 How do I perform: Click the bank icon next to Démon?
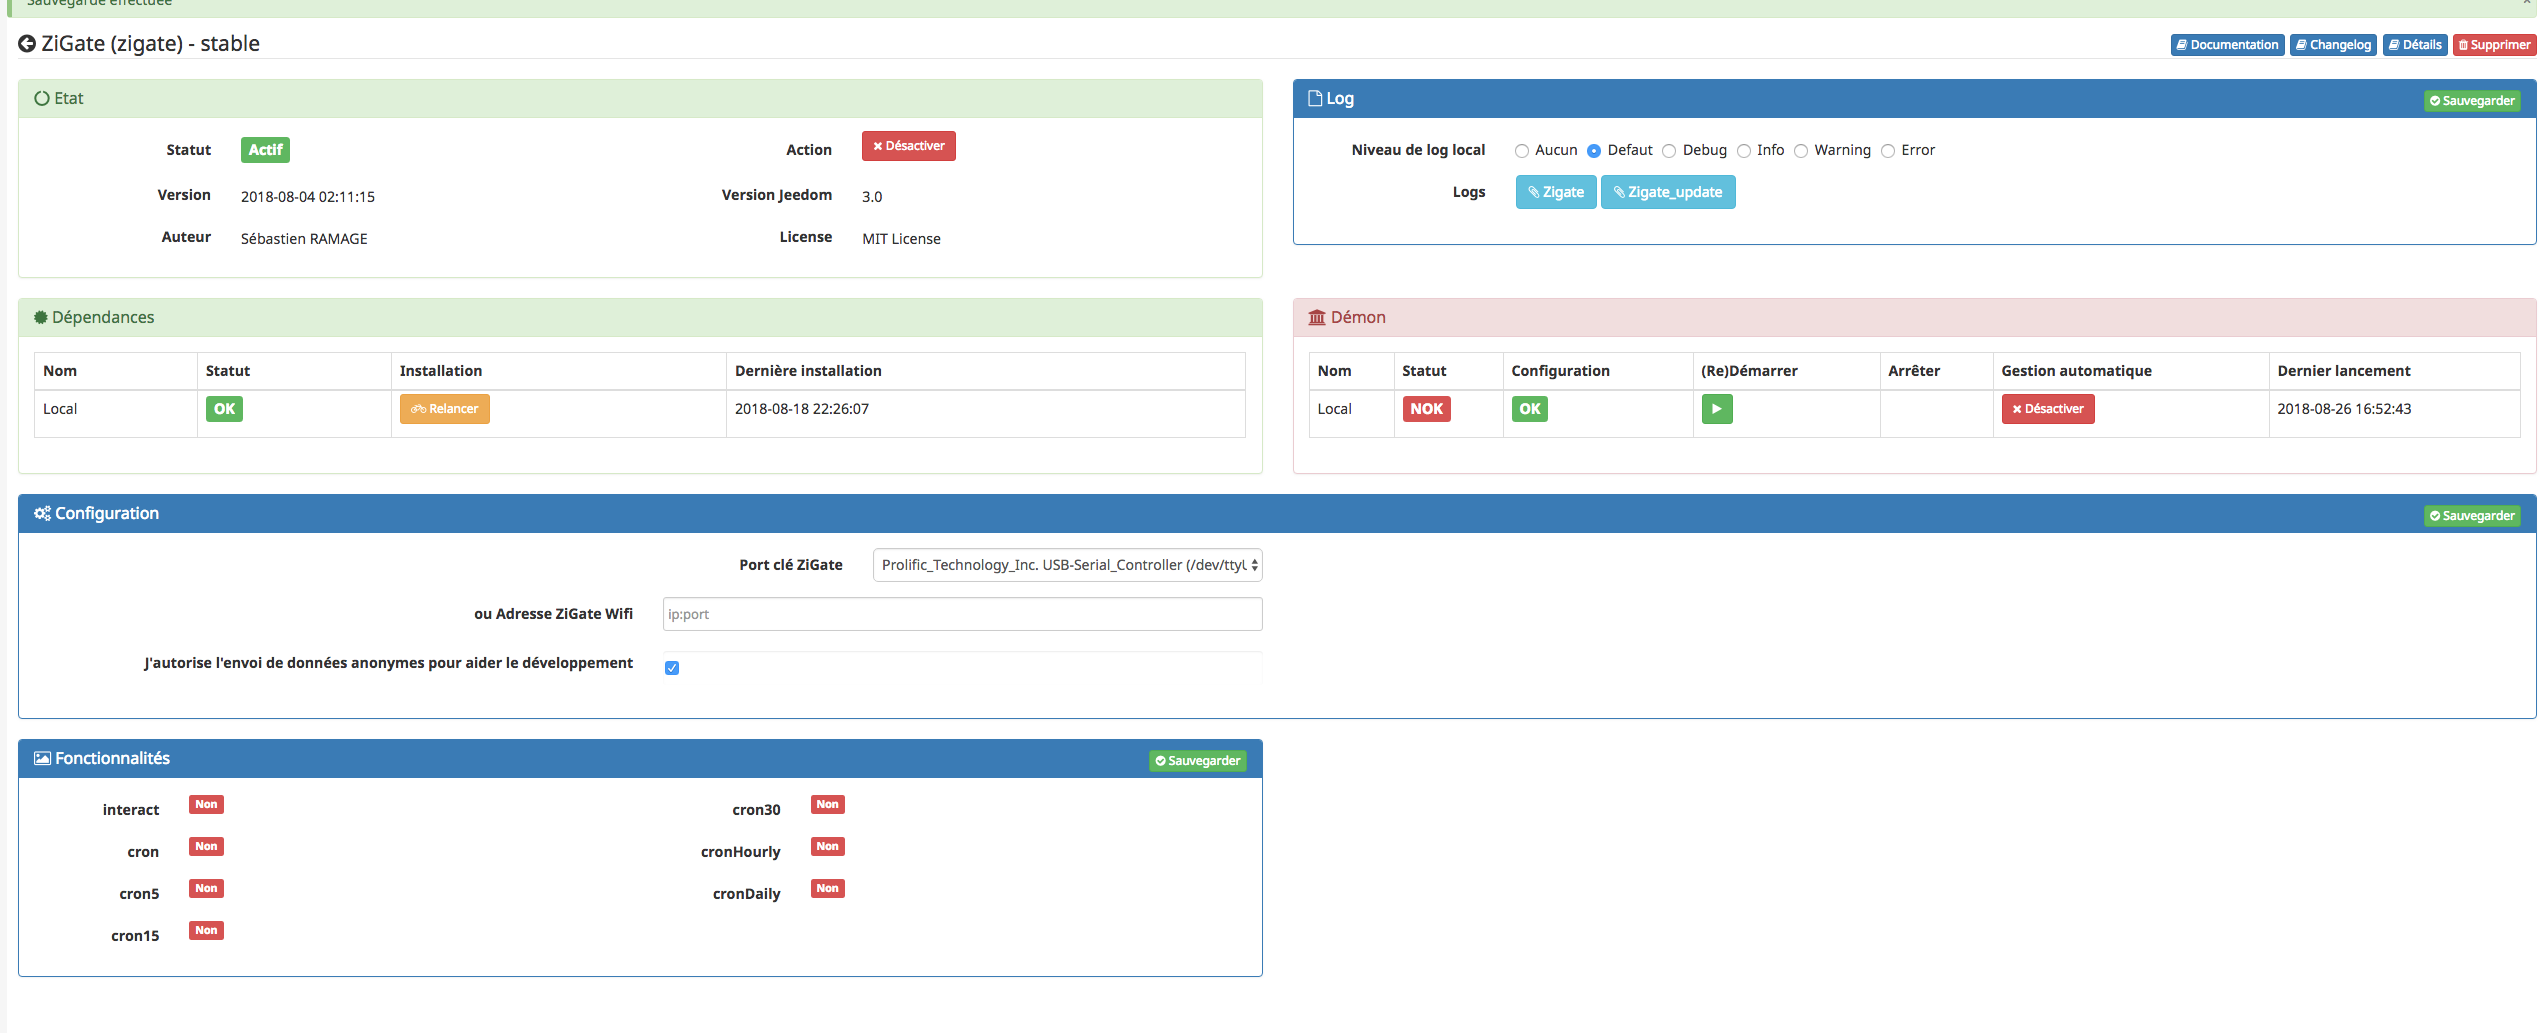[x=1317, y=317]
